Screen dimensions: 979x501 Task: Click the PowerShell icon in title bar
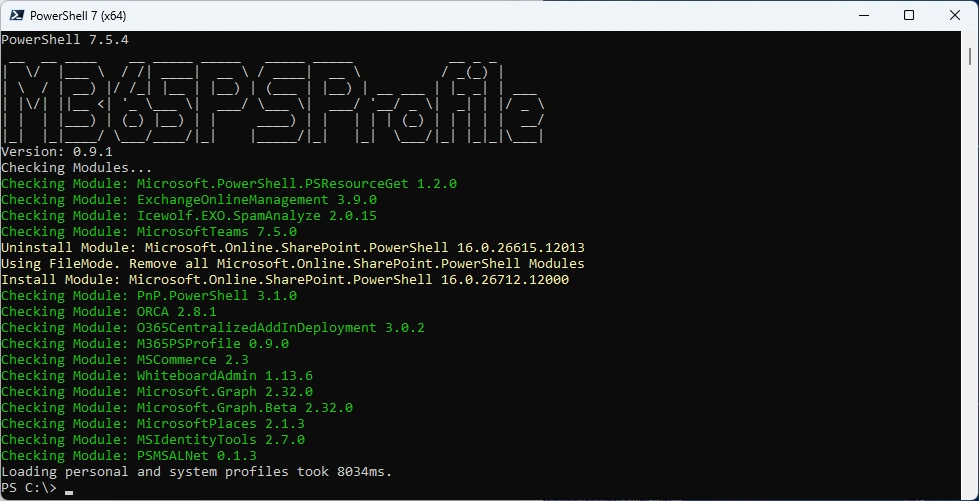(14, 15)
